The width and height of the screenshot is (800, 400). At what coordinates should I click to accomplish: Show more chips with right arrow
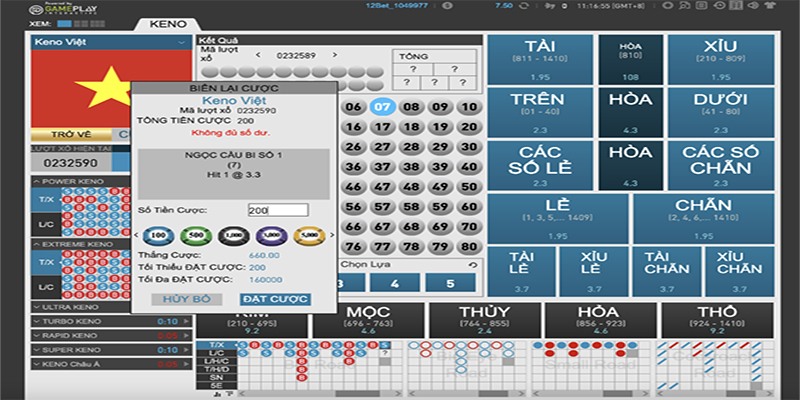point(332,235)
